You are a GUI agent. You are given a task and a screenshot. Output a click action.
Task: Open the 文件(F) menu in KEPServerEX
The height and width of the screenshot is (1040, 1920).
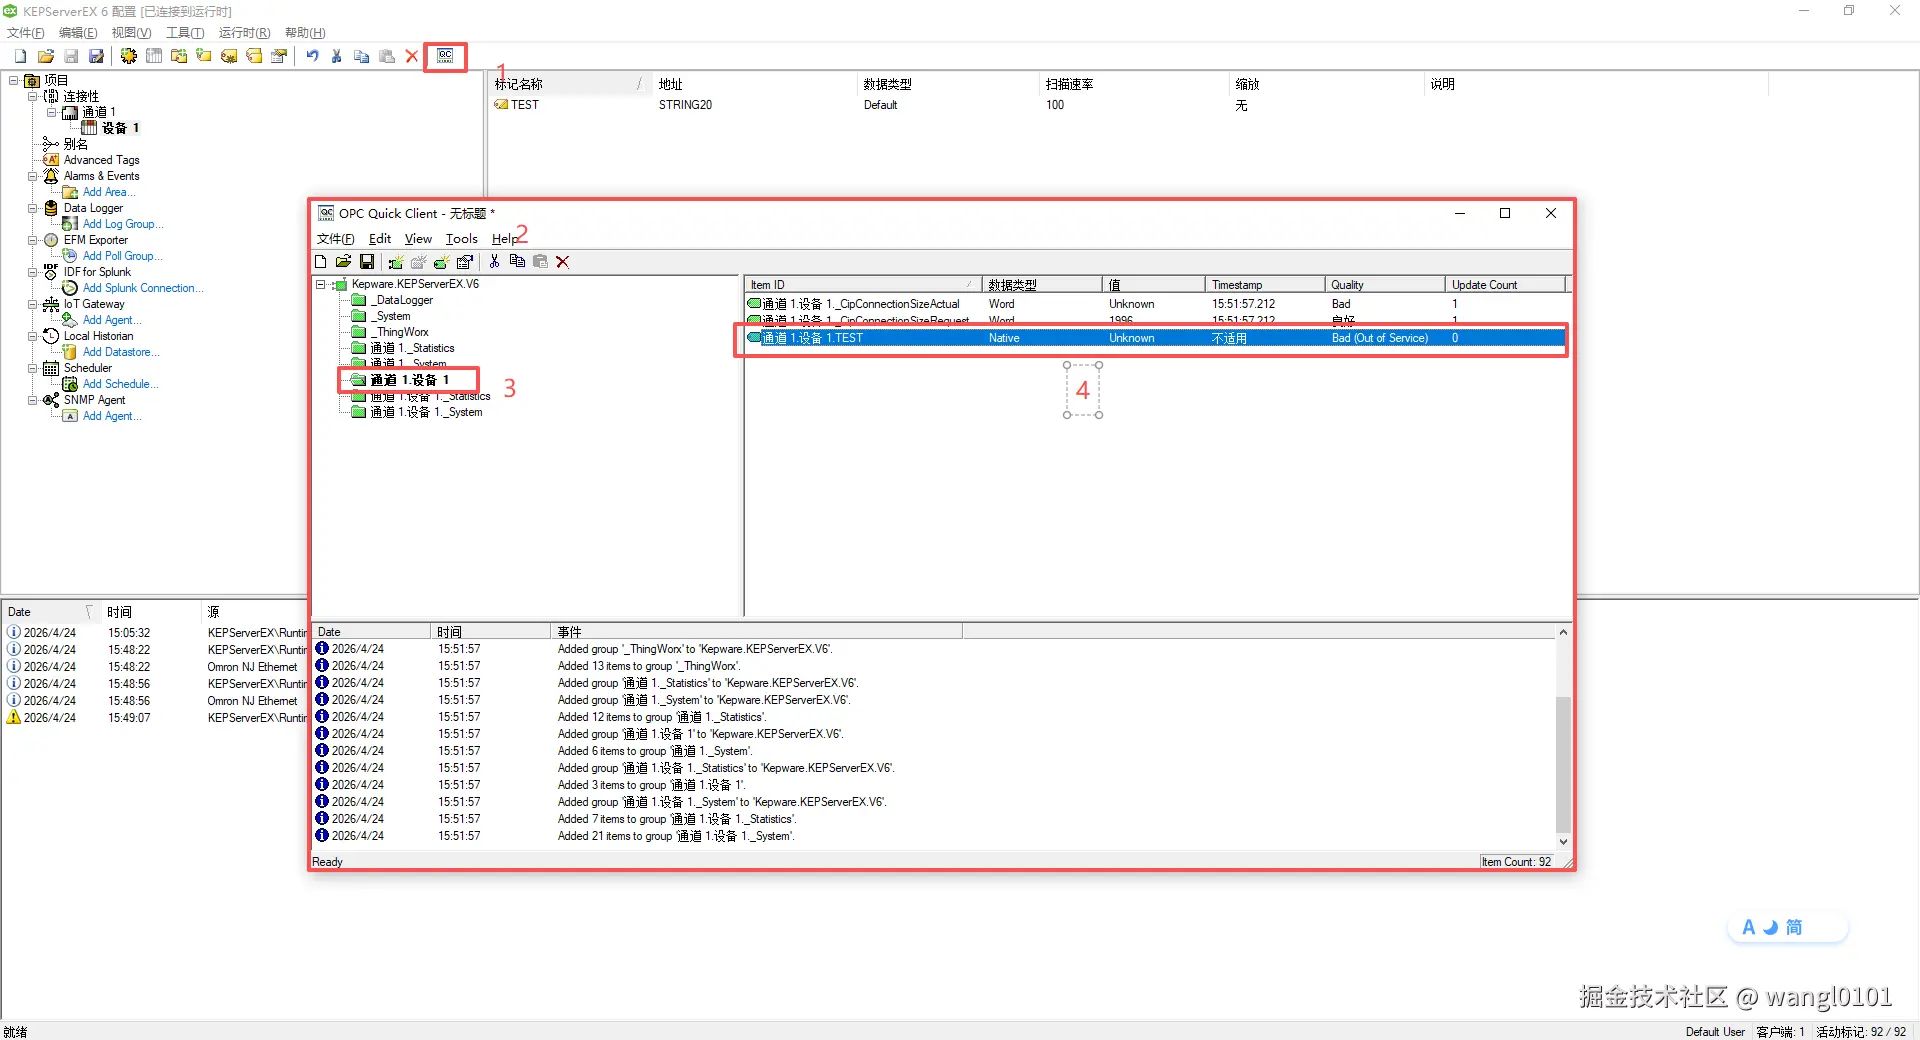tap(25, 33)
